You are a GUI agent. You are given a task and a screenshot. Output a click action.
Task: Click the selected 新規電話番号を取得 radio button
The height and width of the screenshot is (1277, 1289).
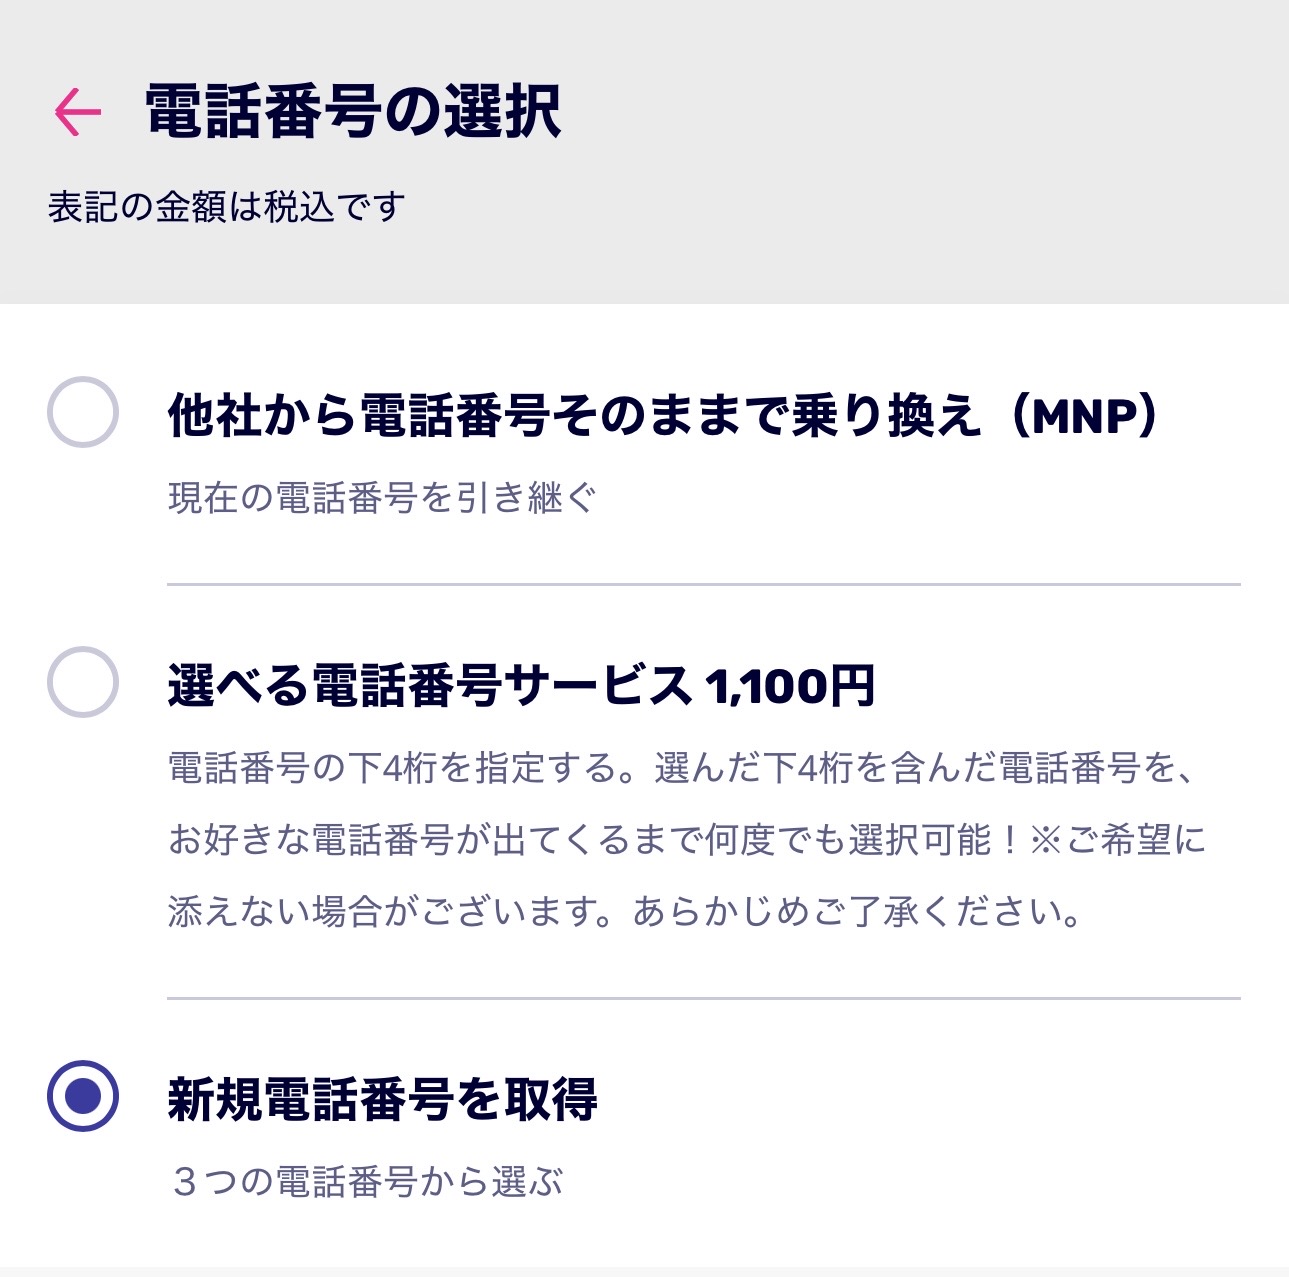[x=83, y=1096]
